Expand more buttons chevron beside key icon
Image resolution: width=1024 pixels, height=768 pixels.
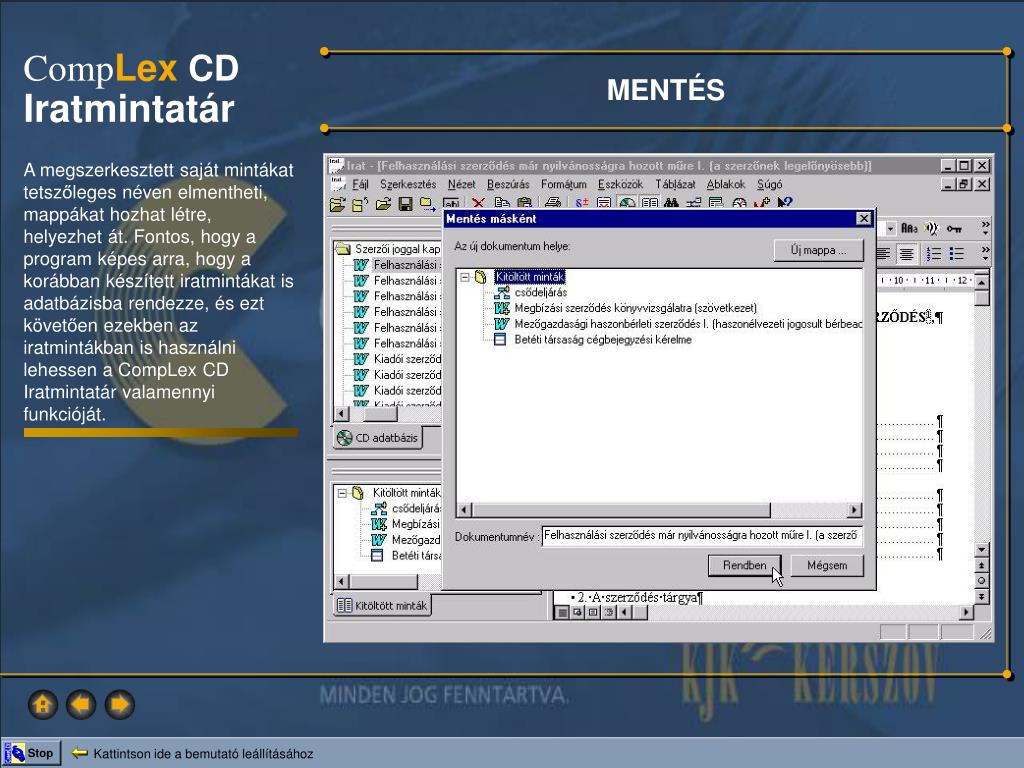[985, 228]
